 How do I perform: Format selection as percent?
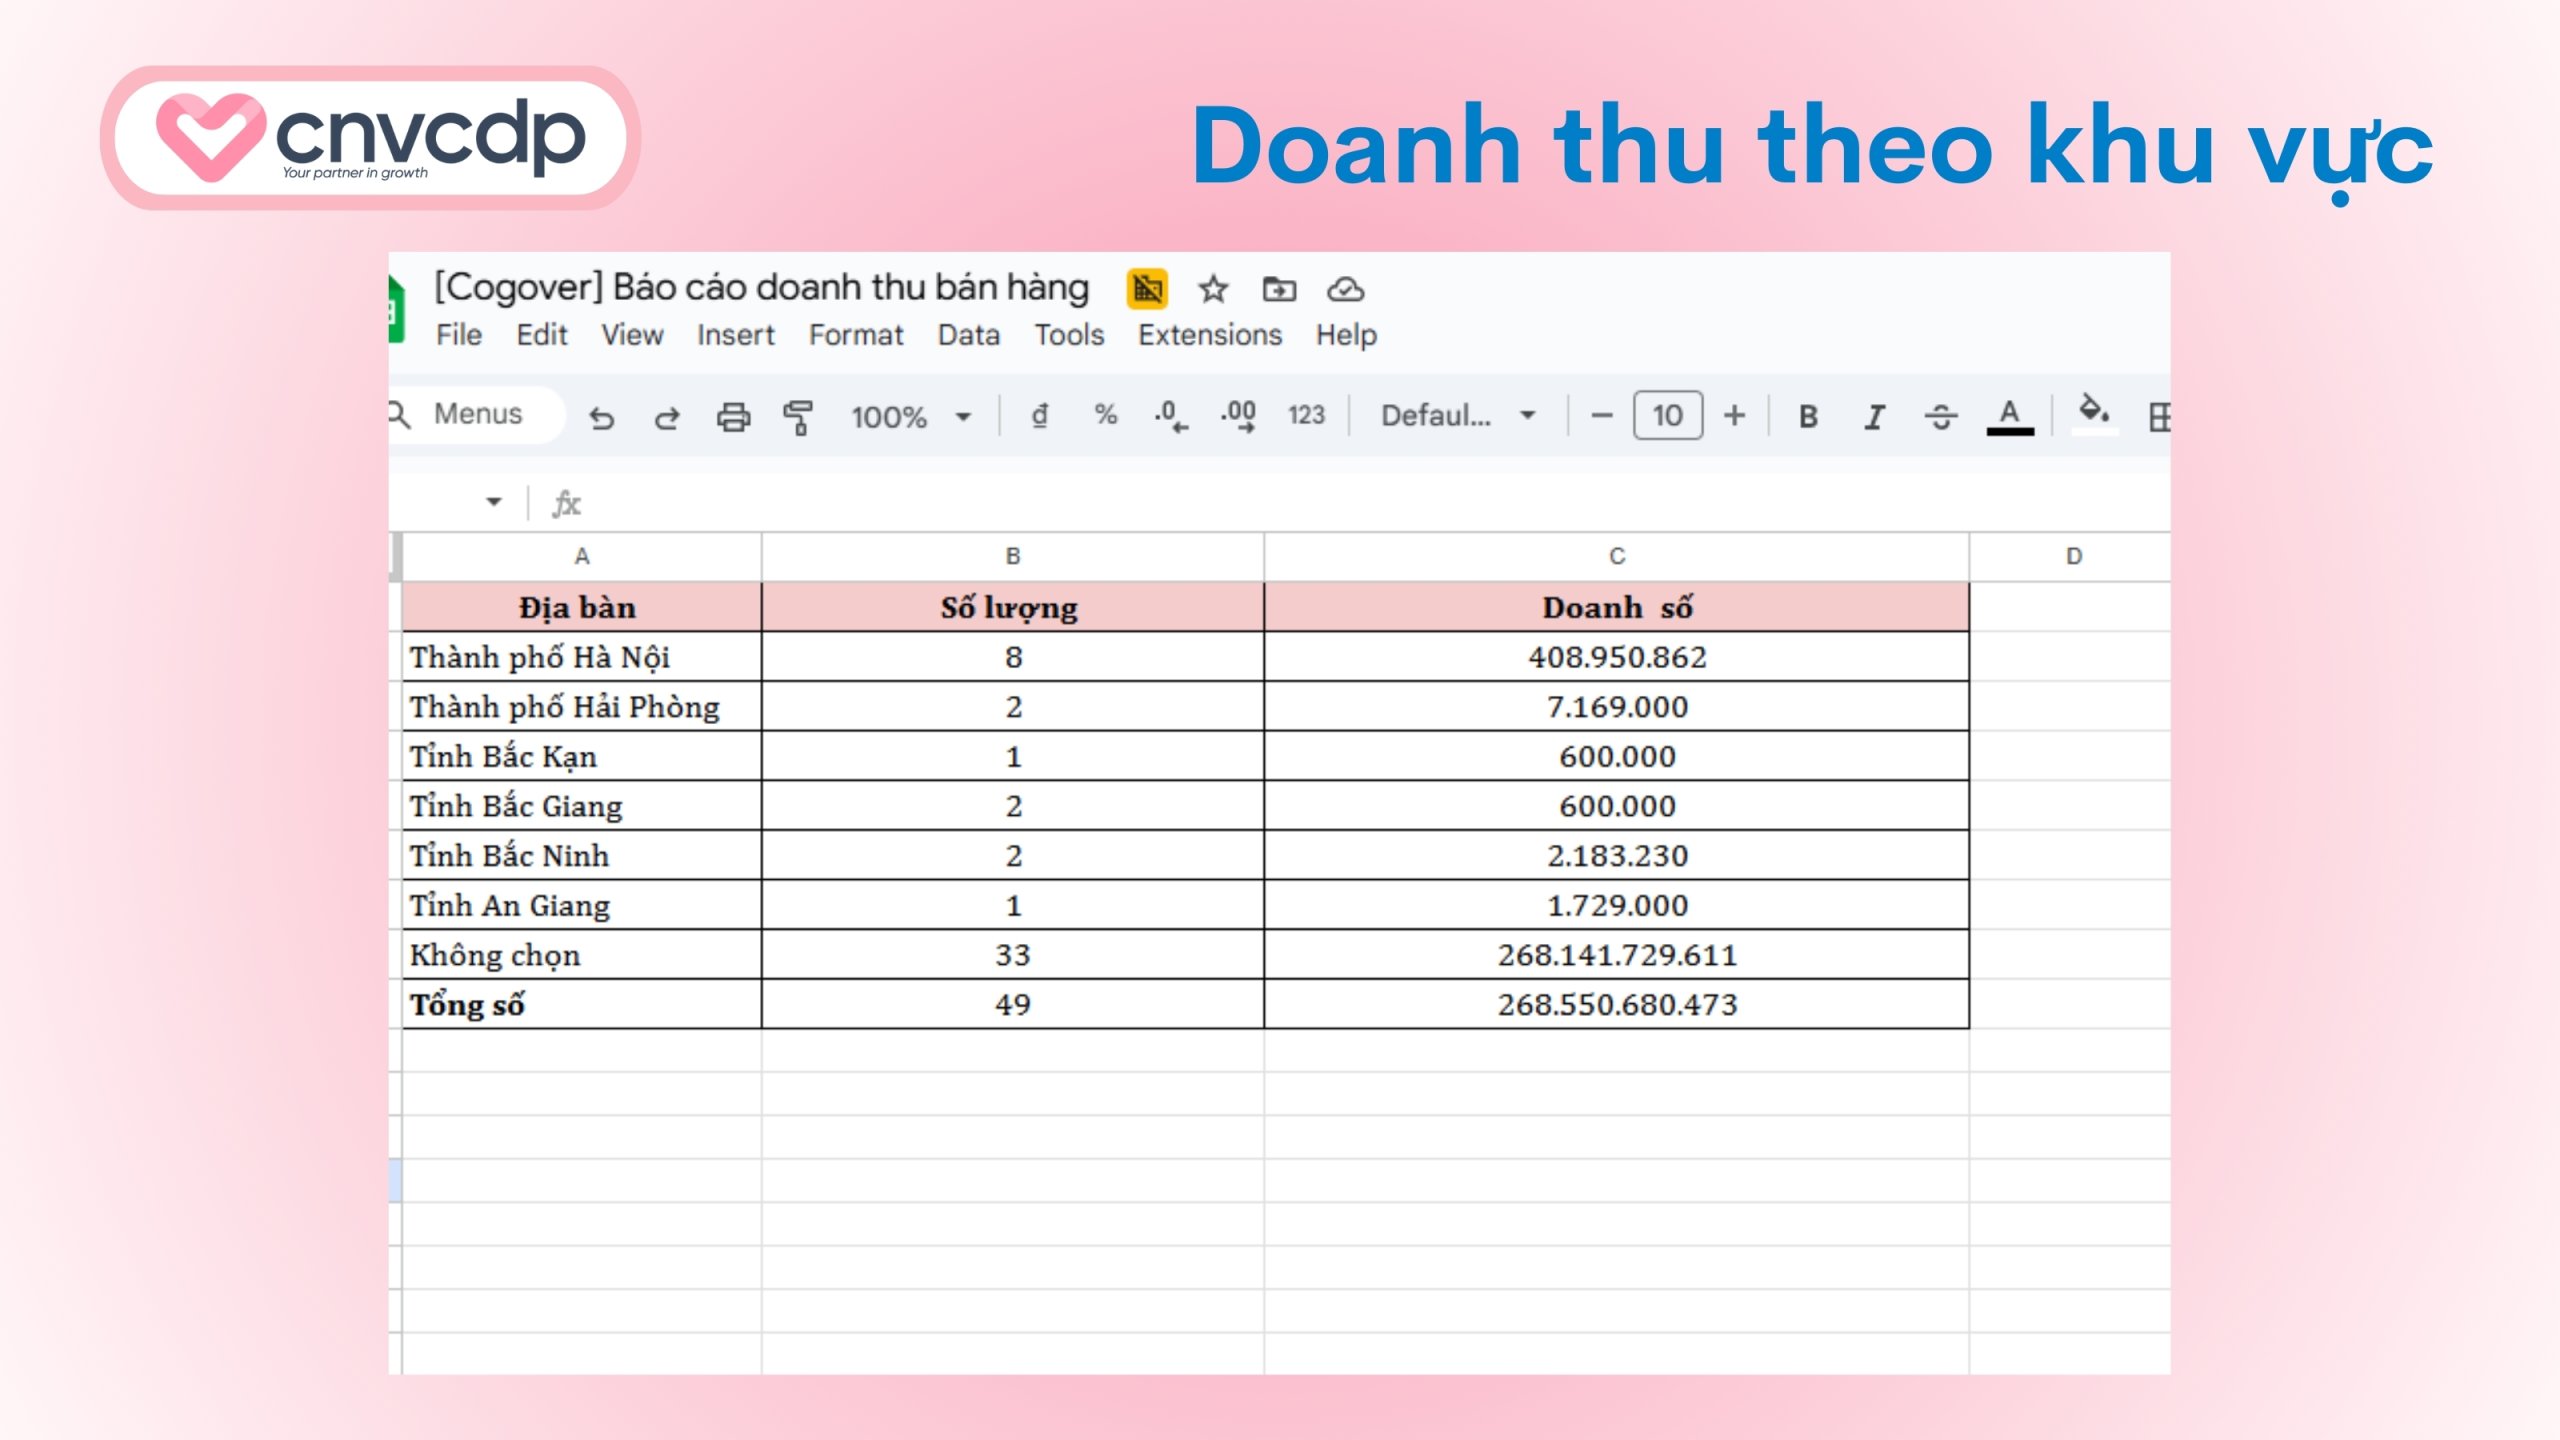click(x=1104, y=416)
